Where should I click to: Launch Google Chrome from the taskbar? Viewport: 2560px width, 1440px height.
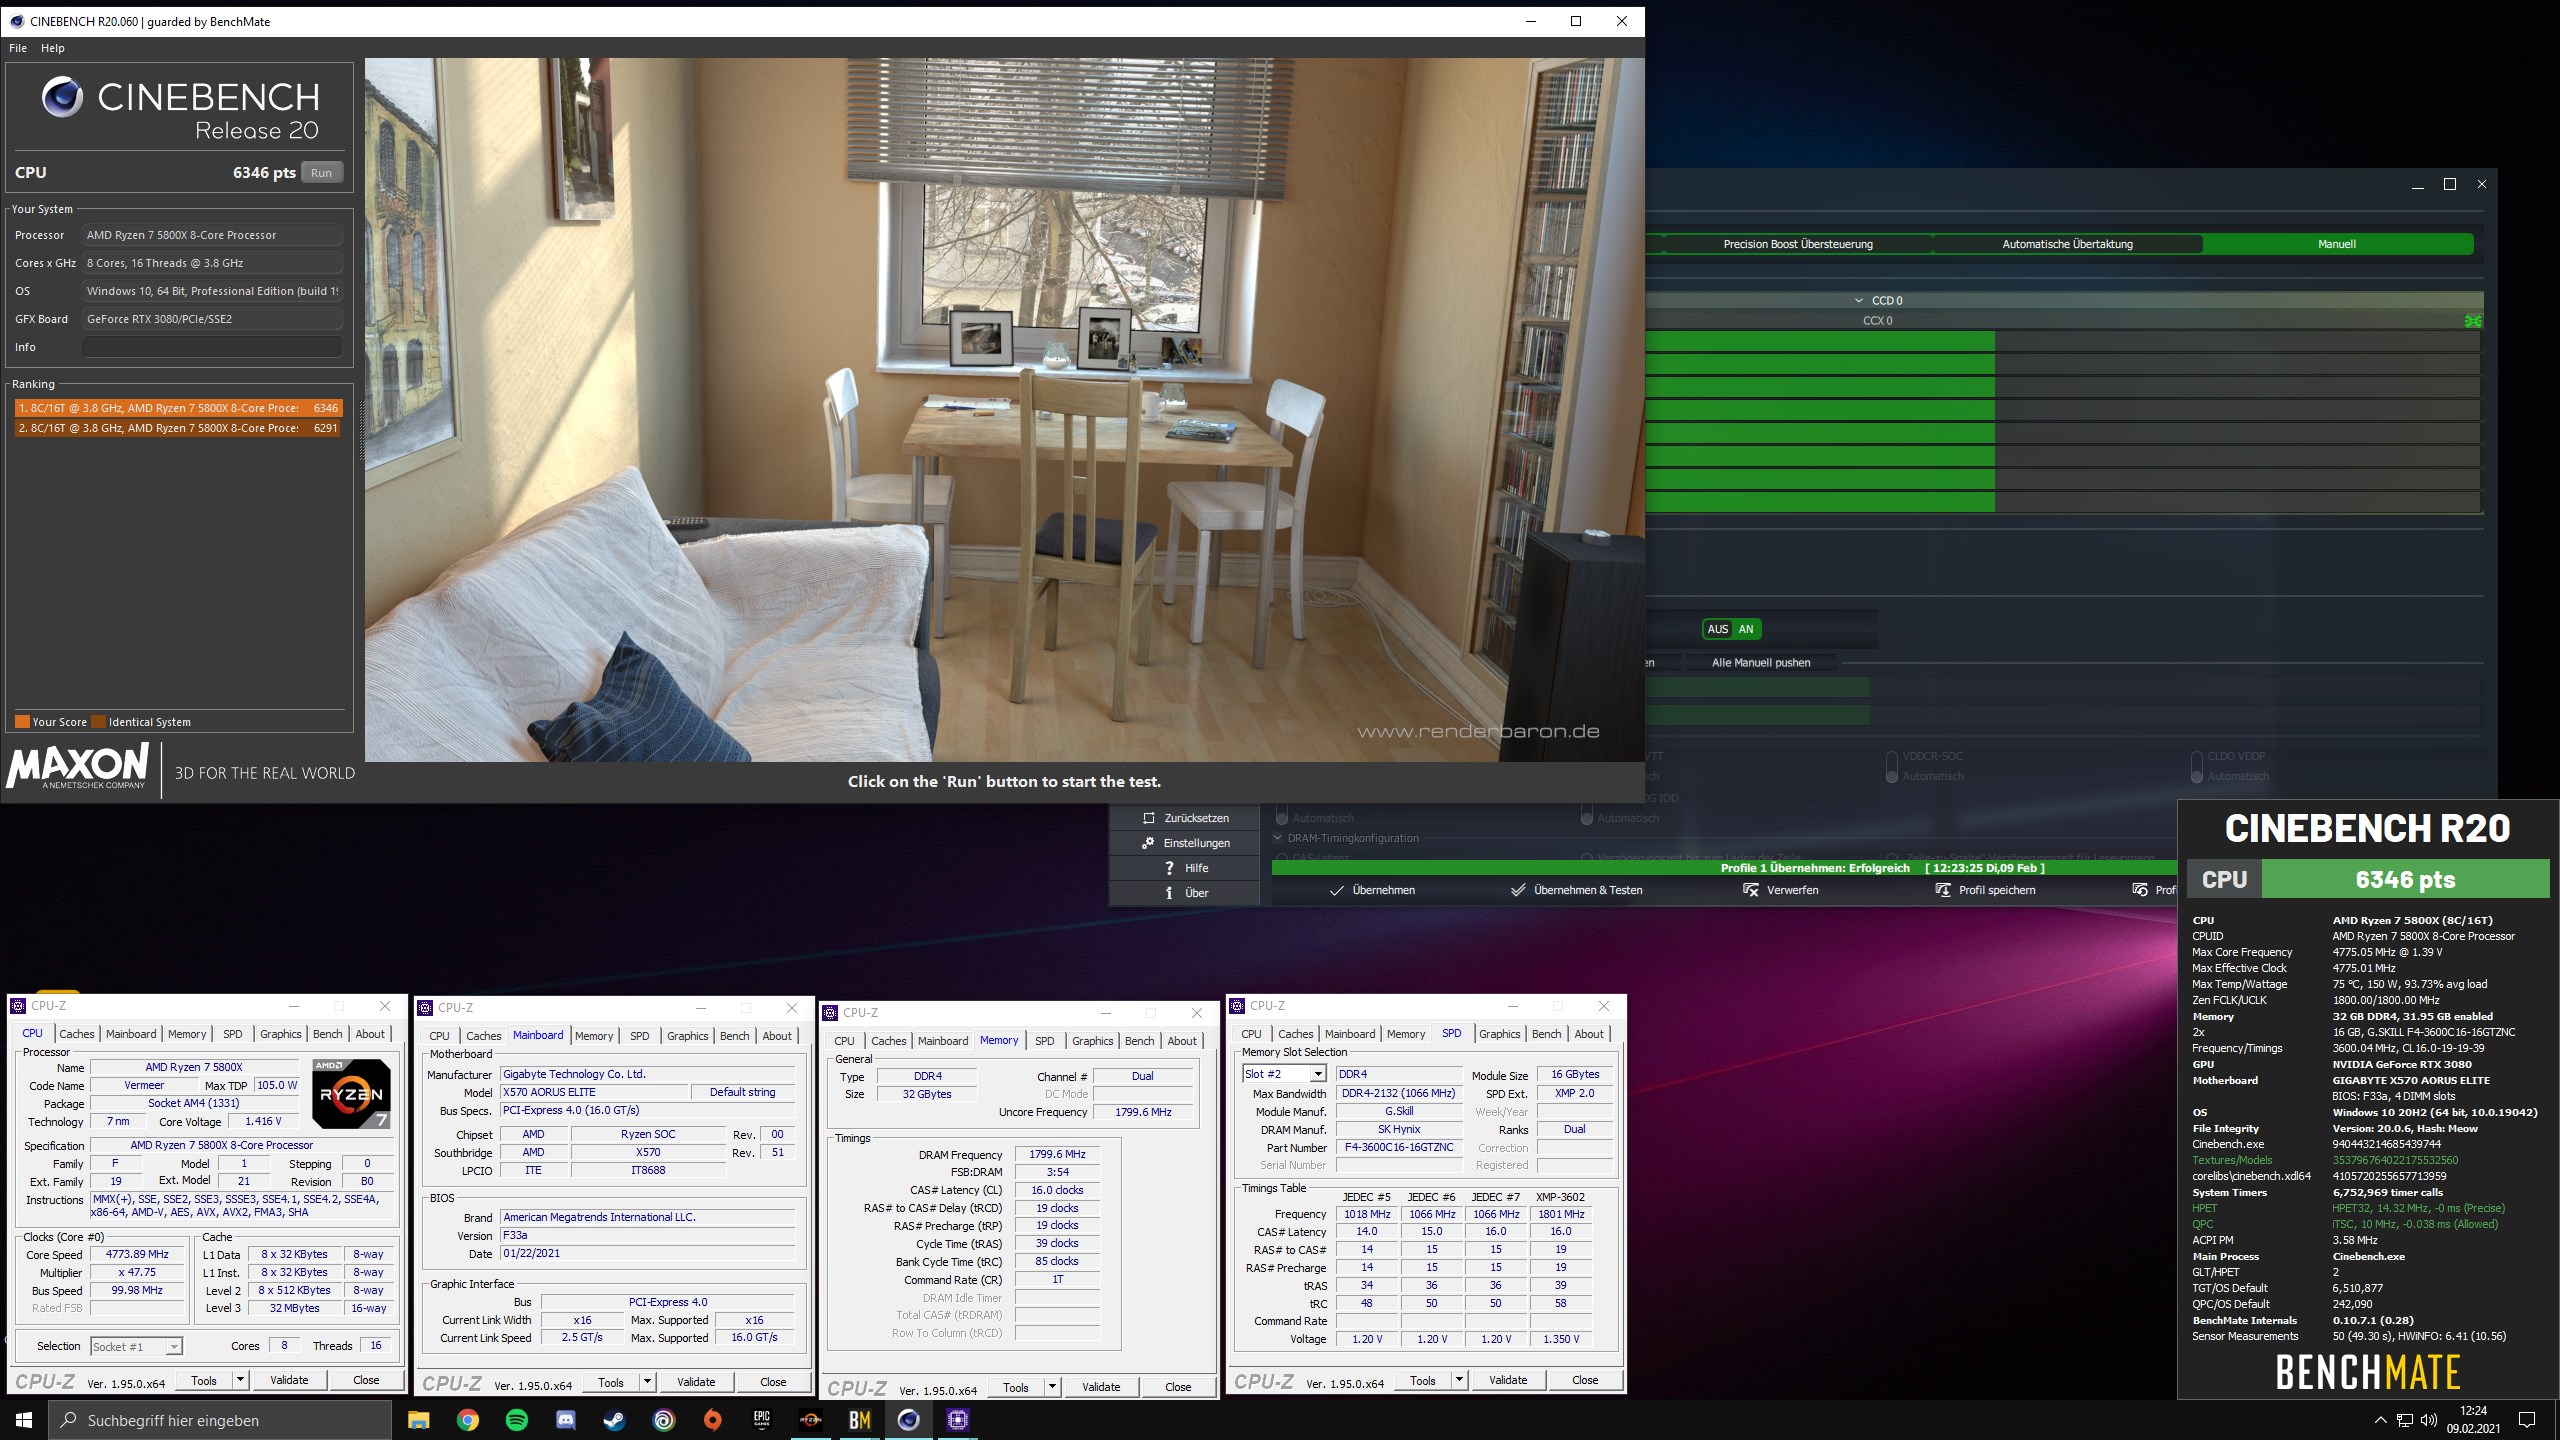[x=467, y=1420]
